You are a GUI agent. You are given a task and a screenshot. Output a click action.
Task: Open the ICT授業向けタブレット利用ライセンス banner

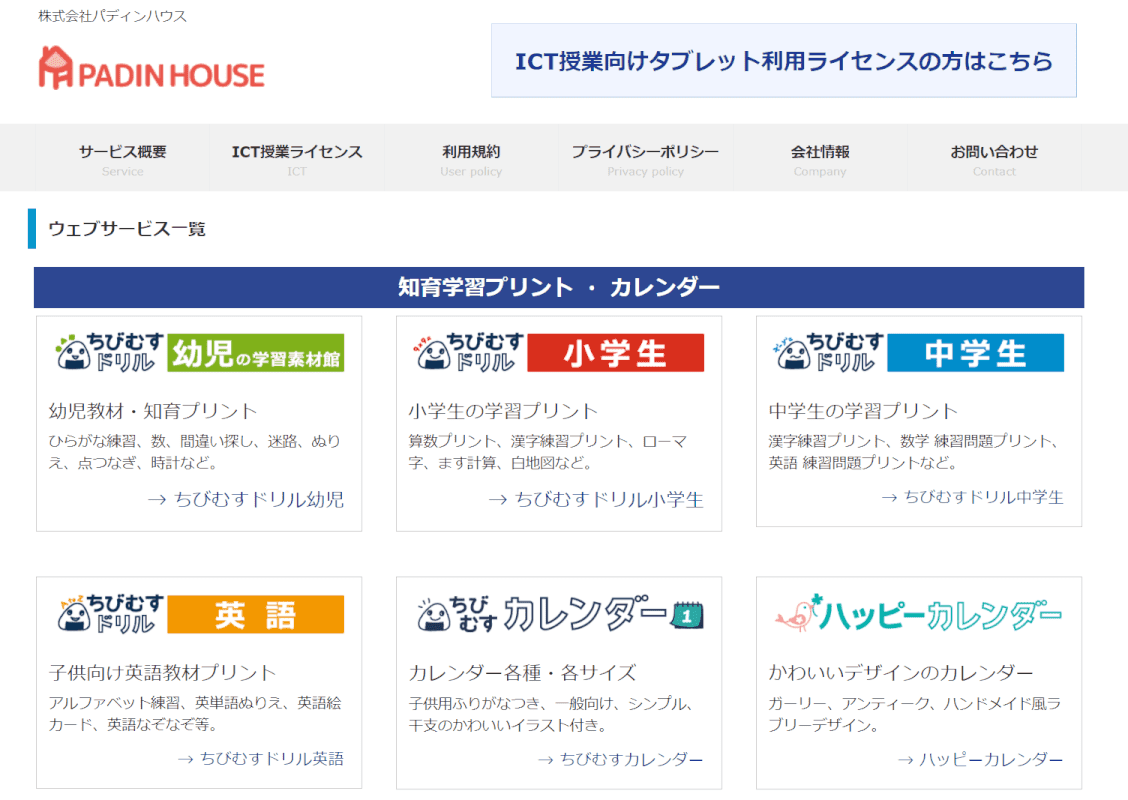point(783,60)
